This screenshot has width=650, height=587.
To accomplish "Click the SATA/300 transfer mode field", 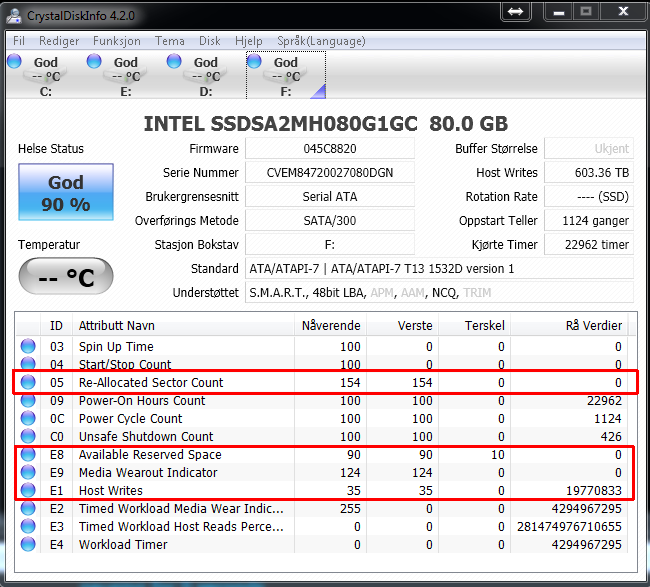I will pyautogui.click(x=330, y=221).
